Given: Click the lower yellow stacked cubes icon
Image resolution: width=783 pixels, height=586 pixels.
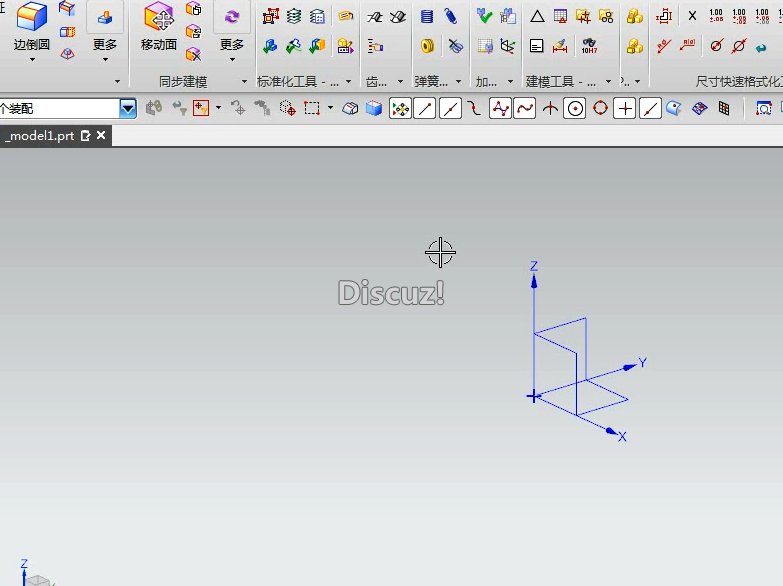Looking at the screenshot, I should coord(635,46).
